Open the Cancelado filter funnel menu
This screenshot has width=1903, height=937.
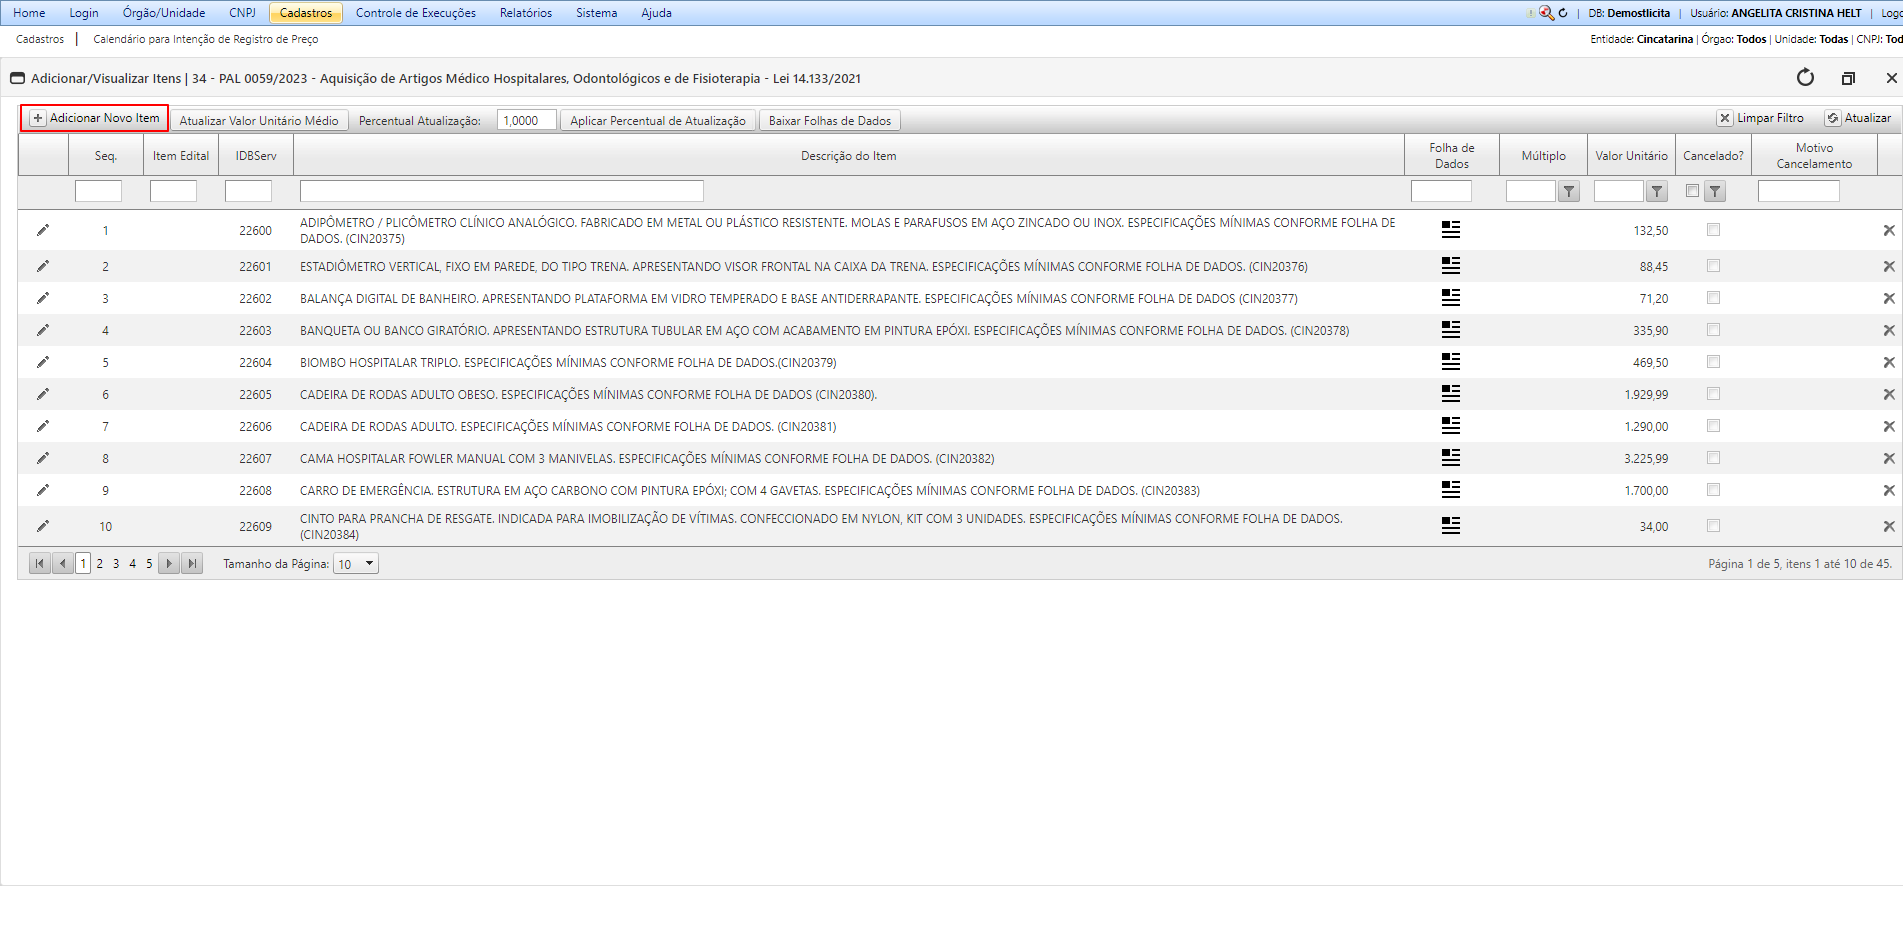pyautogui.click(x=1715, y=192)
